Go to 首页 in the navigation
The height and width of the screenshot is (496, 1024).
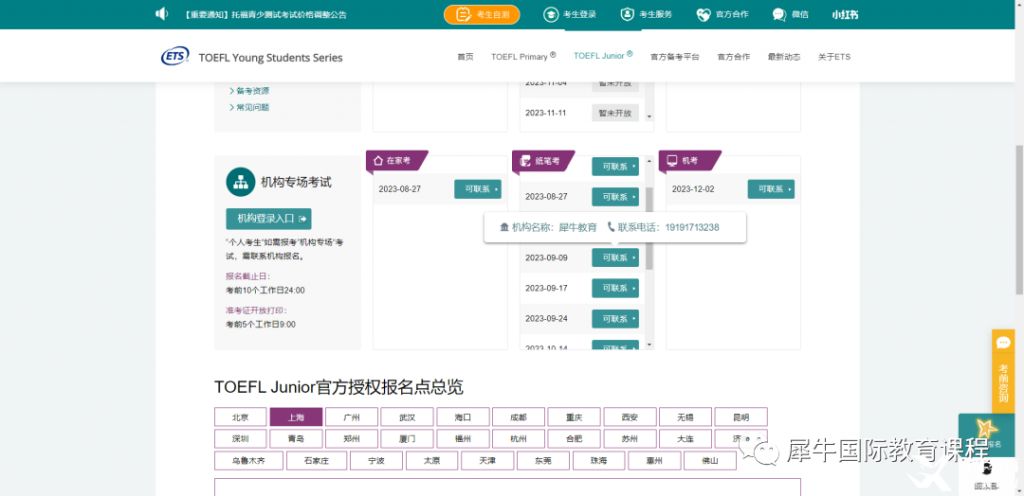pos(465,57)
